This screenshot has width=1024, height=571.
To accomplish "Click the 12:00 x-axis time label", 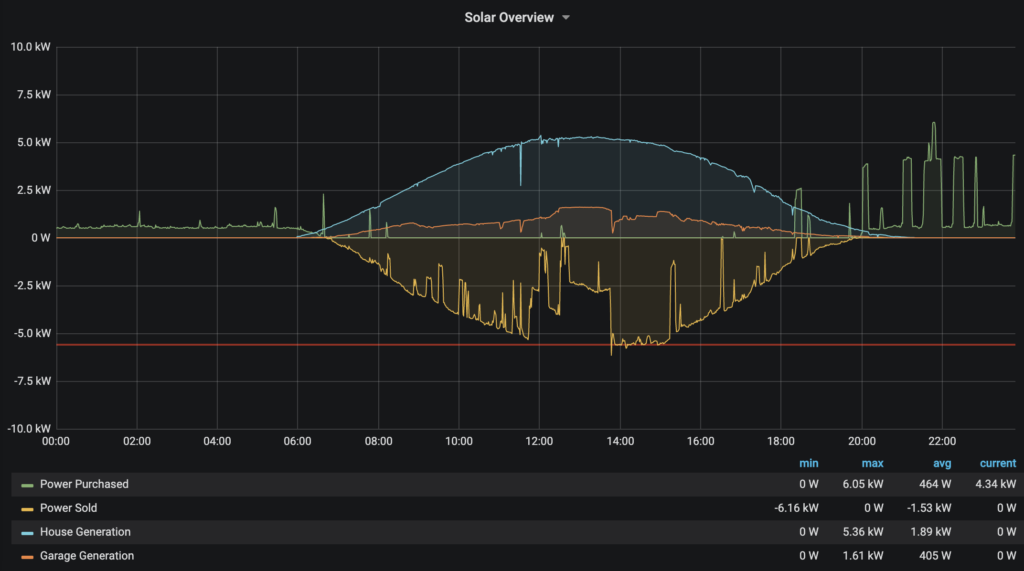I will click(x=539, y=442).
